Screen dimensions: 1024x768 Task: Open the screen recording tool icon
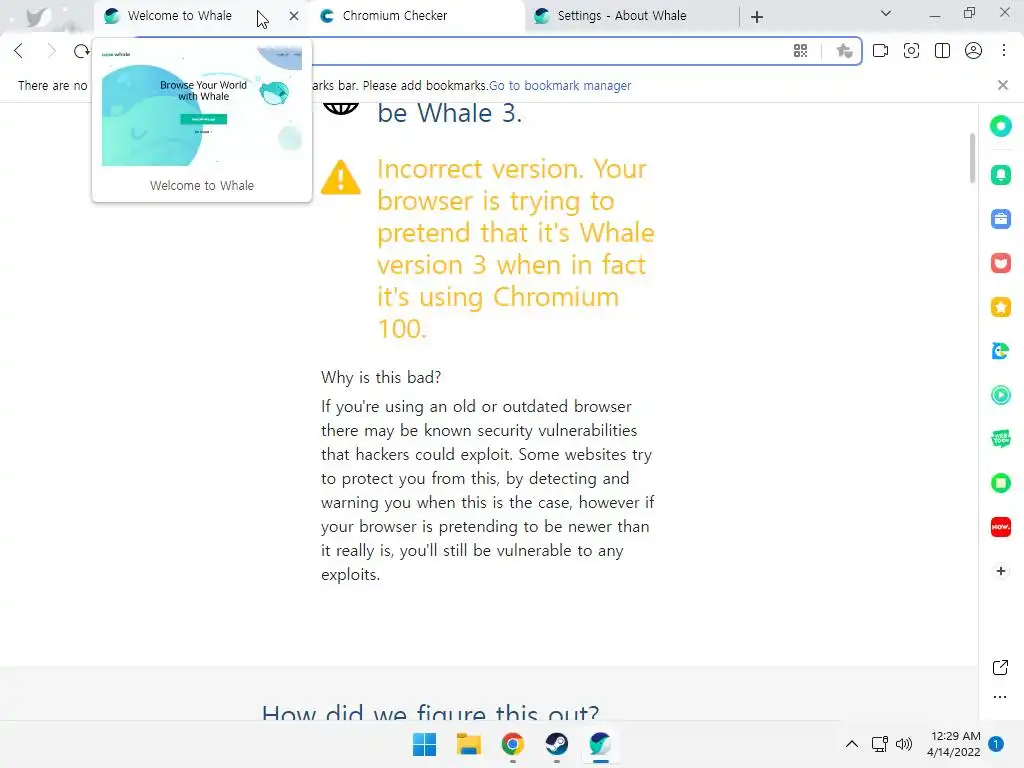tap(880, 51)
